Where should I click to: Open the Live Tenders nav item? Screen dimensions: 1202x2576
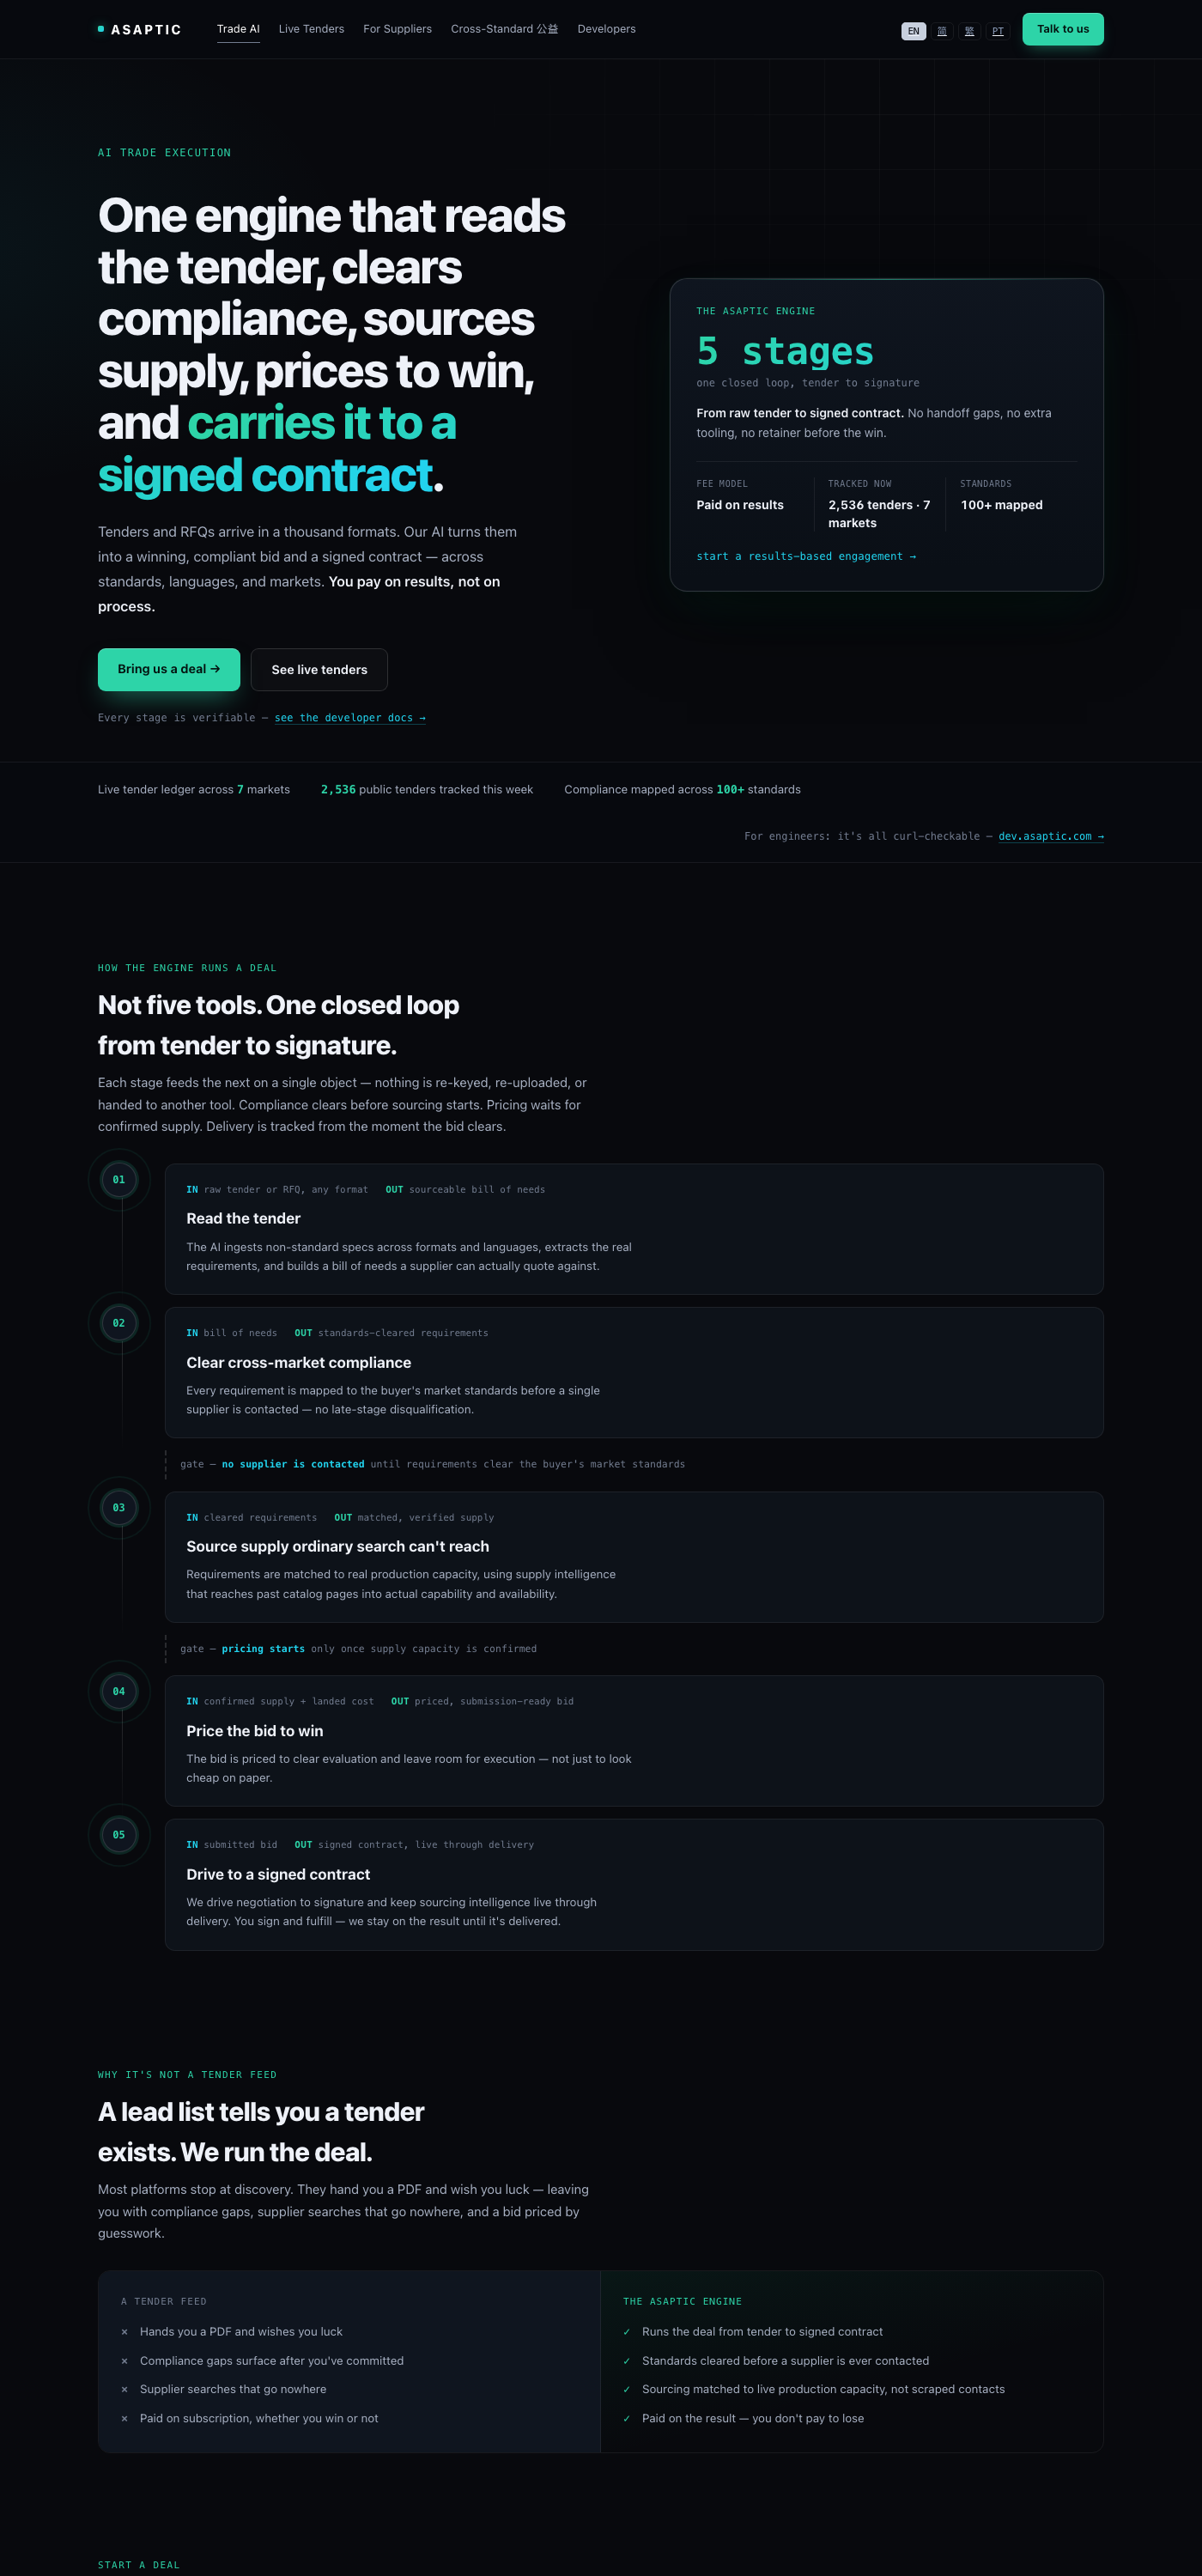coord(311,29)
